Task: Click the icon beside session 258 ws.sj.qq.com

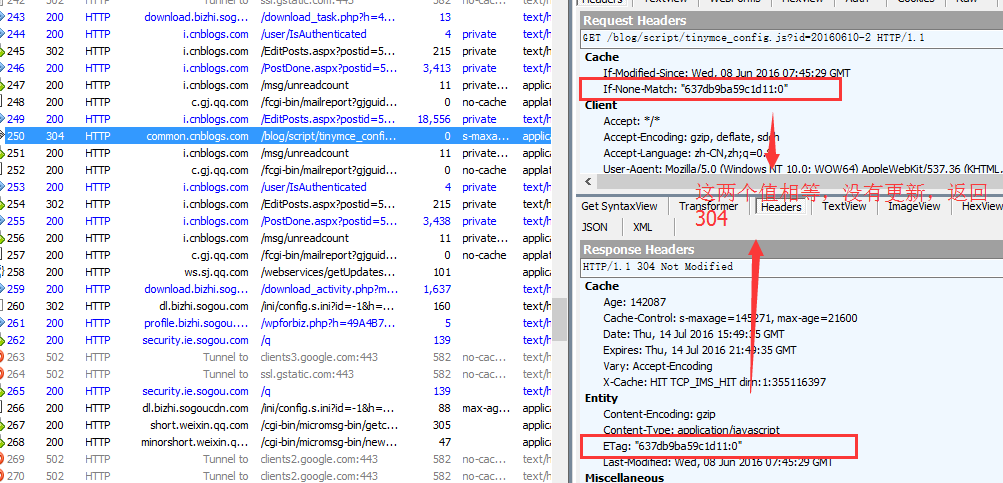Action: coord(3,272)
